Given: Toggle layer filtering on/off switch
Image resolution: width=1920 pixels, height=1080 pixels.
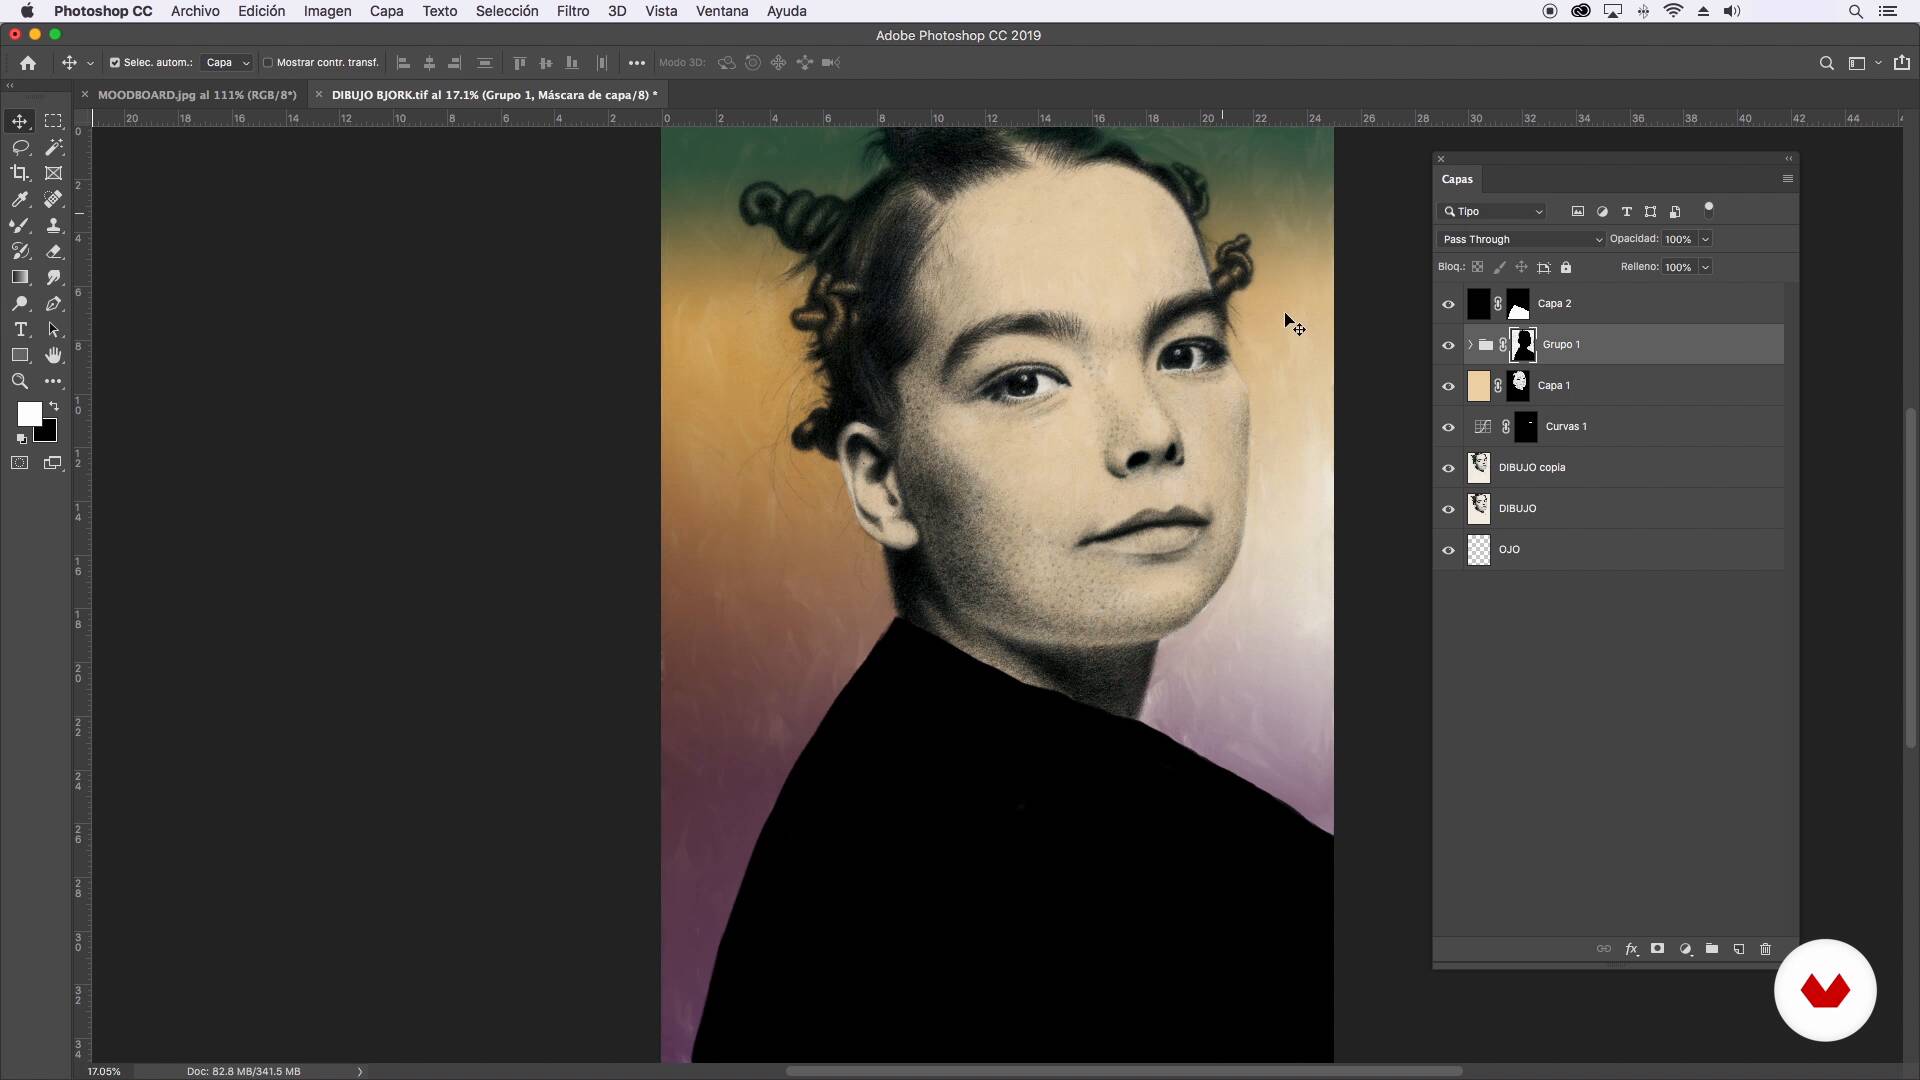Looking at the screenshot, I should [1709, 210].
